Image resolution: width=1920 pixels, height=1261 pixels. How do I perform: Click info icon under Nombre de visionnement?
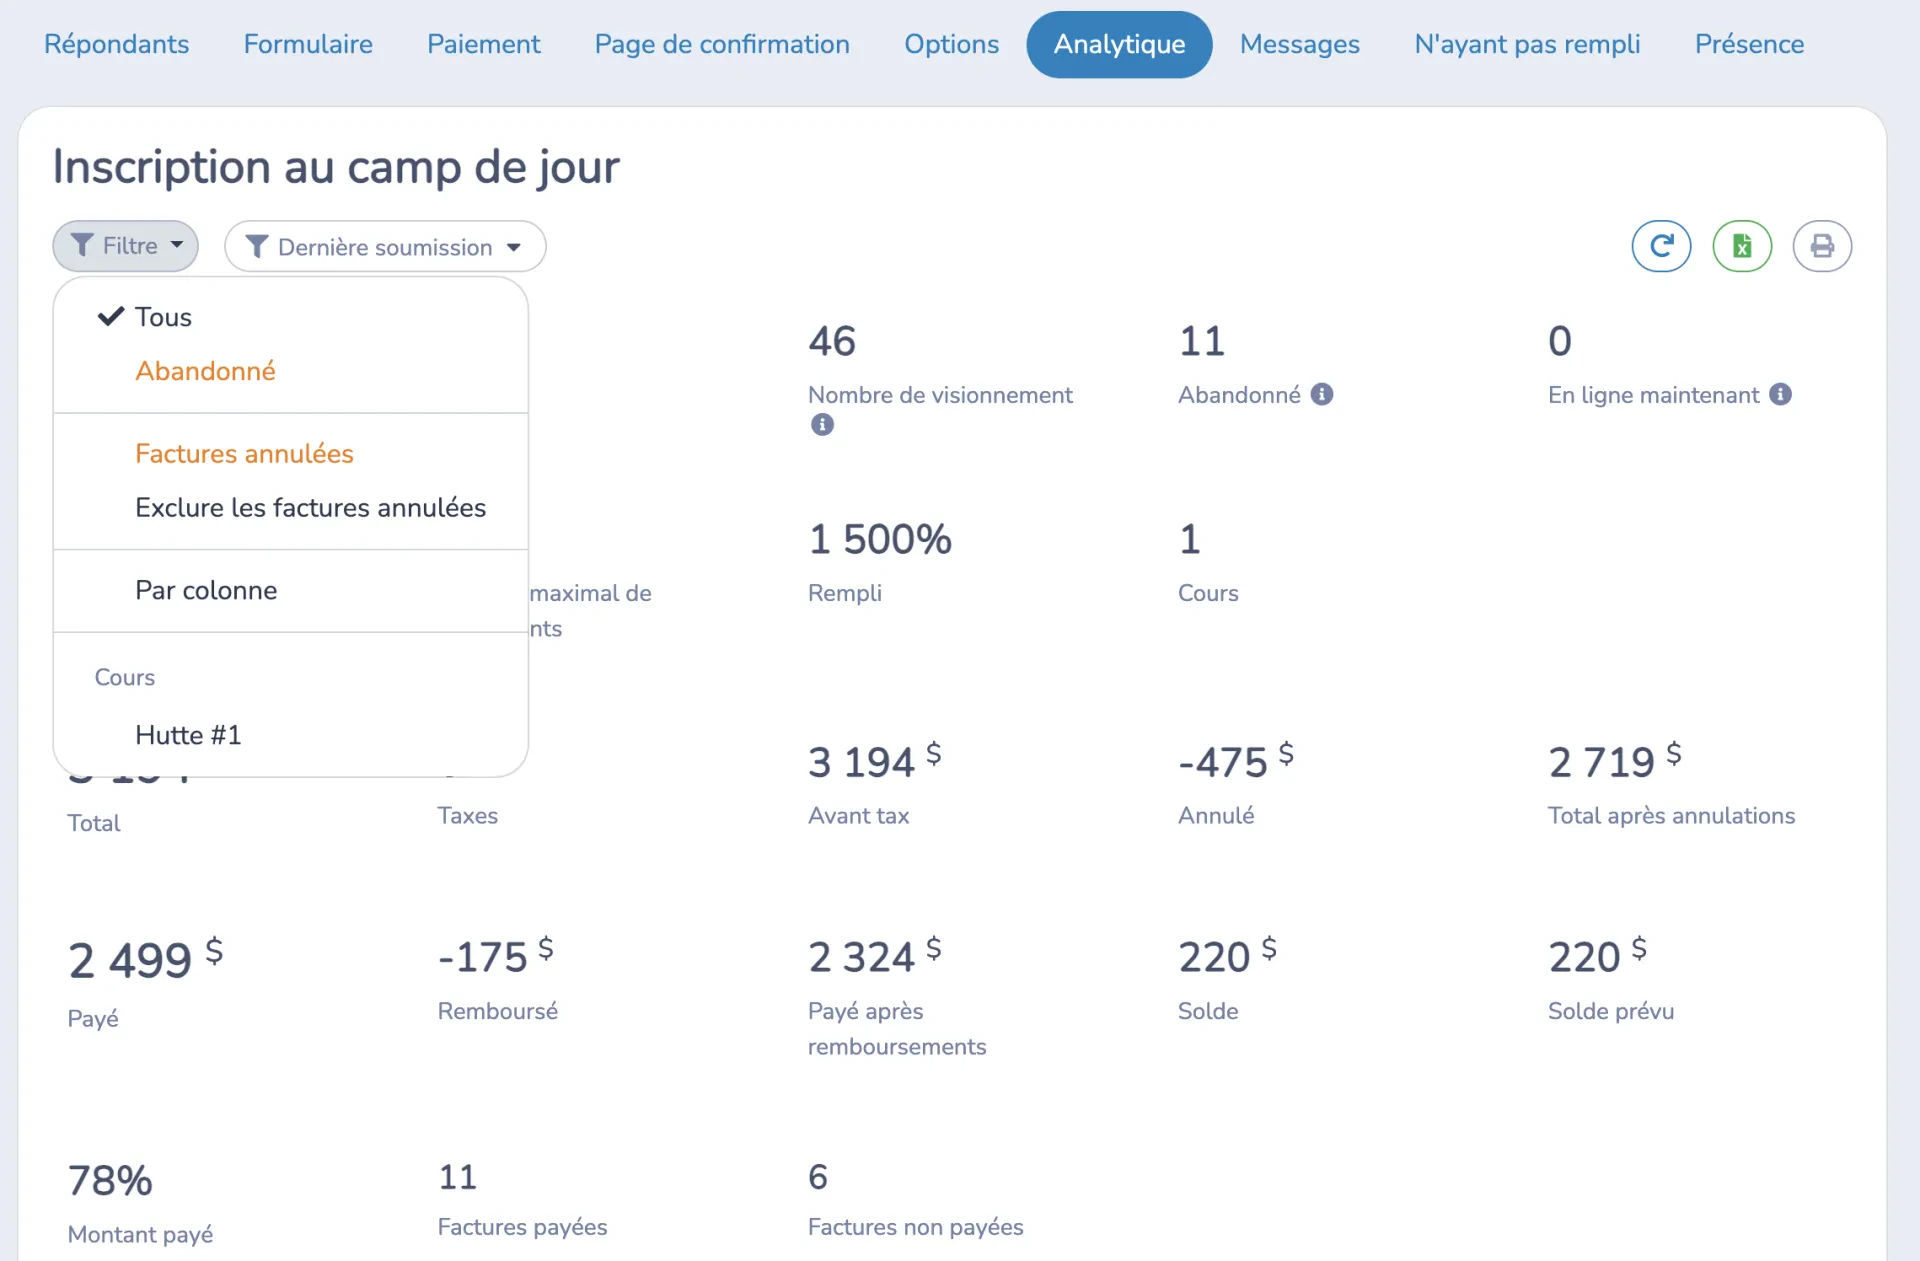822,424
